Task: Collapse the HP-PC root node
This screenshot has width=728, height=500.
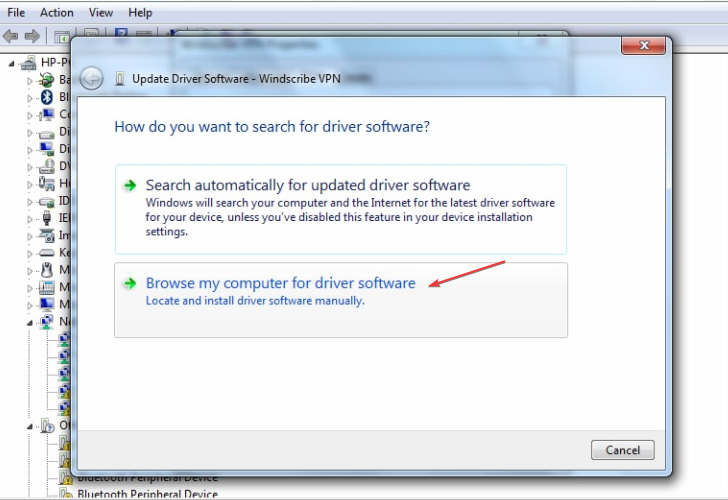Action: click(11, 63)
